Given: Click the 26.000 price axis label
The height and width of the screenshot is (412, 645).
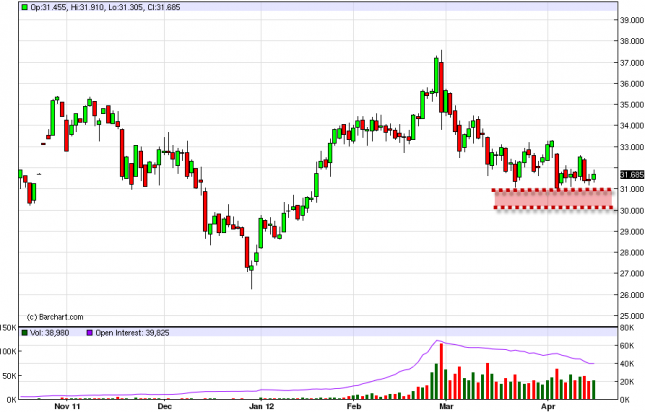Looking at the screenshot, I should 631,295.
